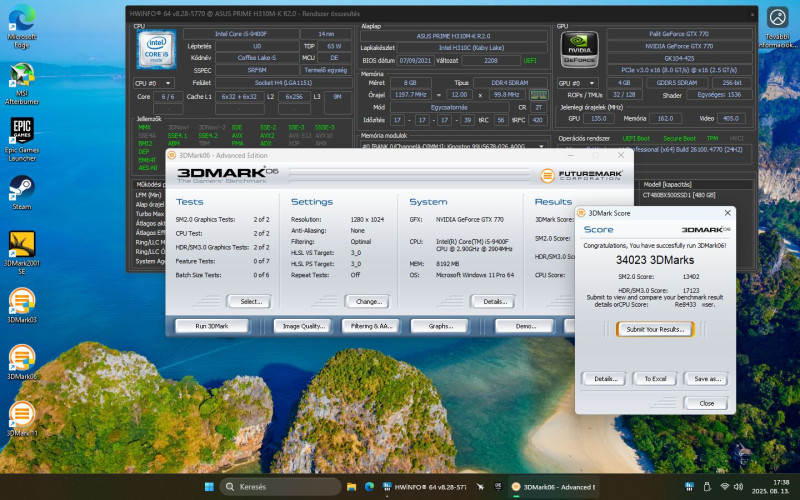The width and height of the screenshot is (800, 500).
Task: Click the GDDR5 SDRAM field in HWiNFO
Action: 677,83
